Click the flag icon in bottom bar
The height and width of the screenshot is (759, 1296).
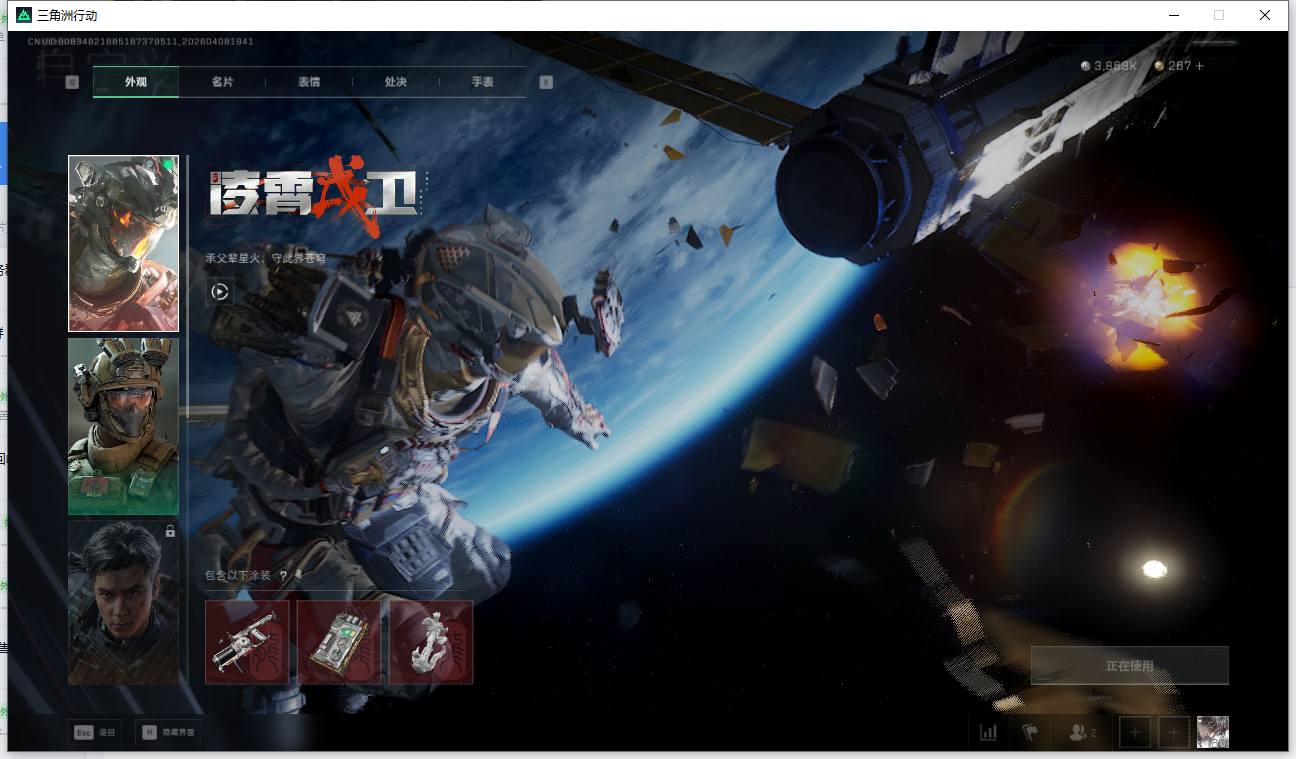[1030, 732]
